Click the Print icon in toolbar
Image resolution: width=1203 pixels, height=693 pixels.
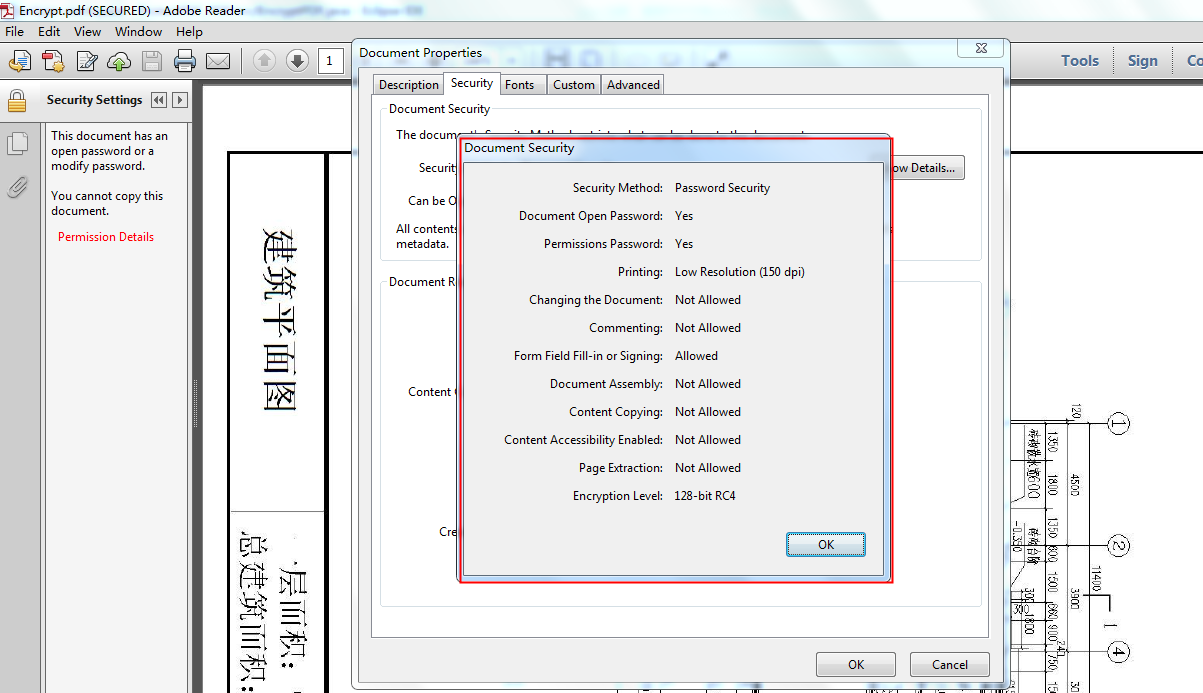185,61
